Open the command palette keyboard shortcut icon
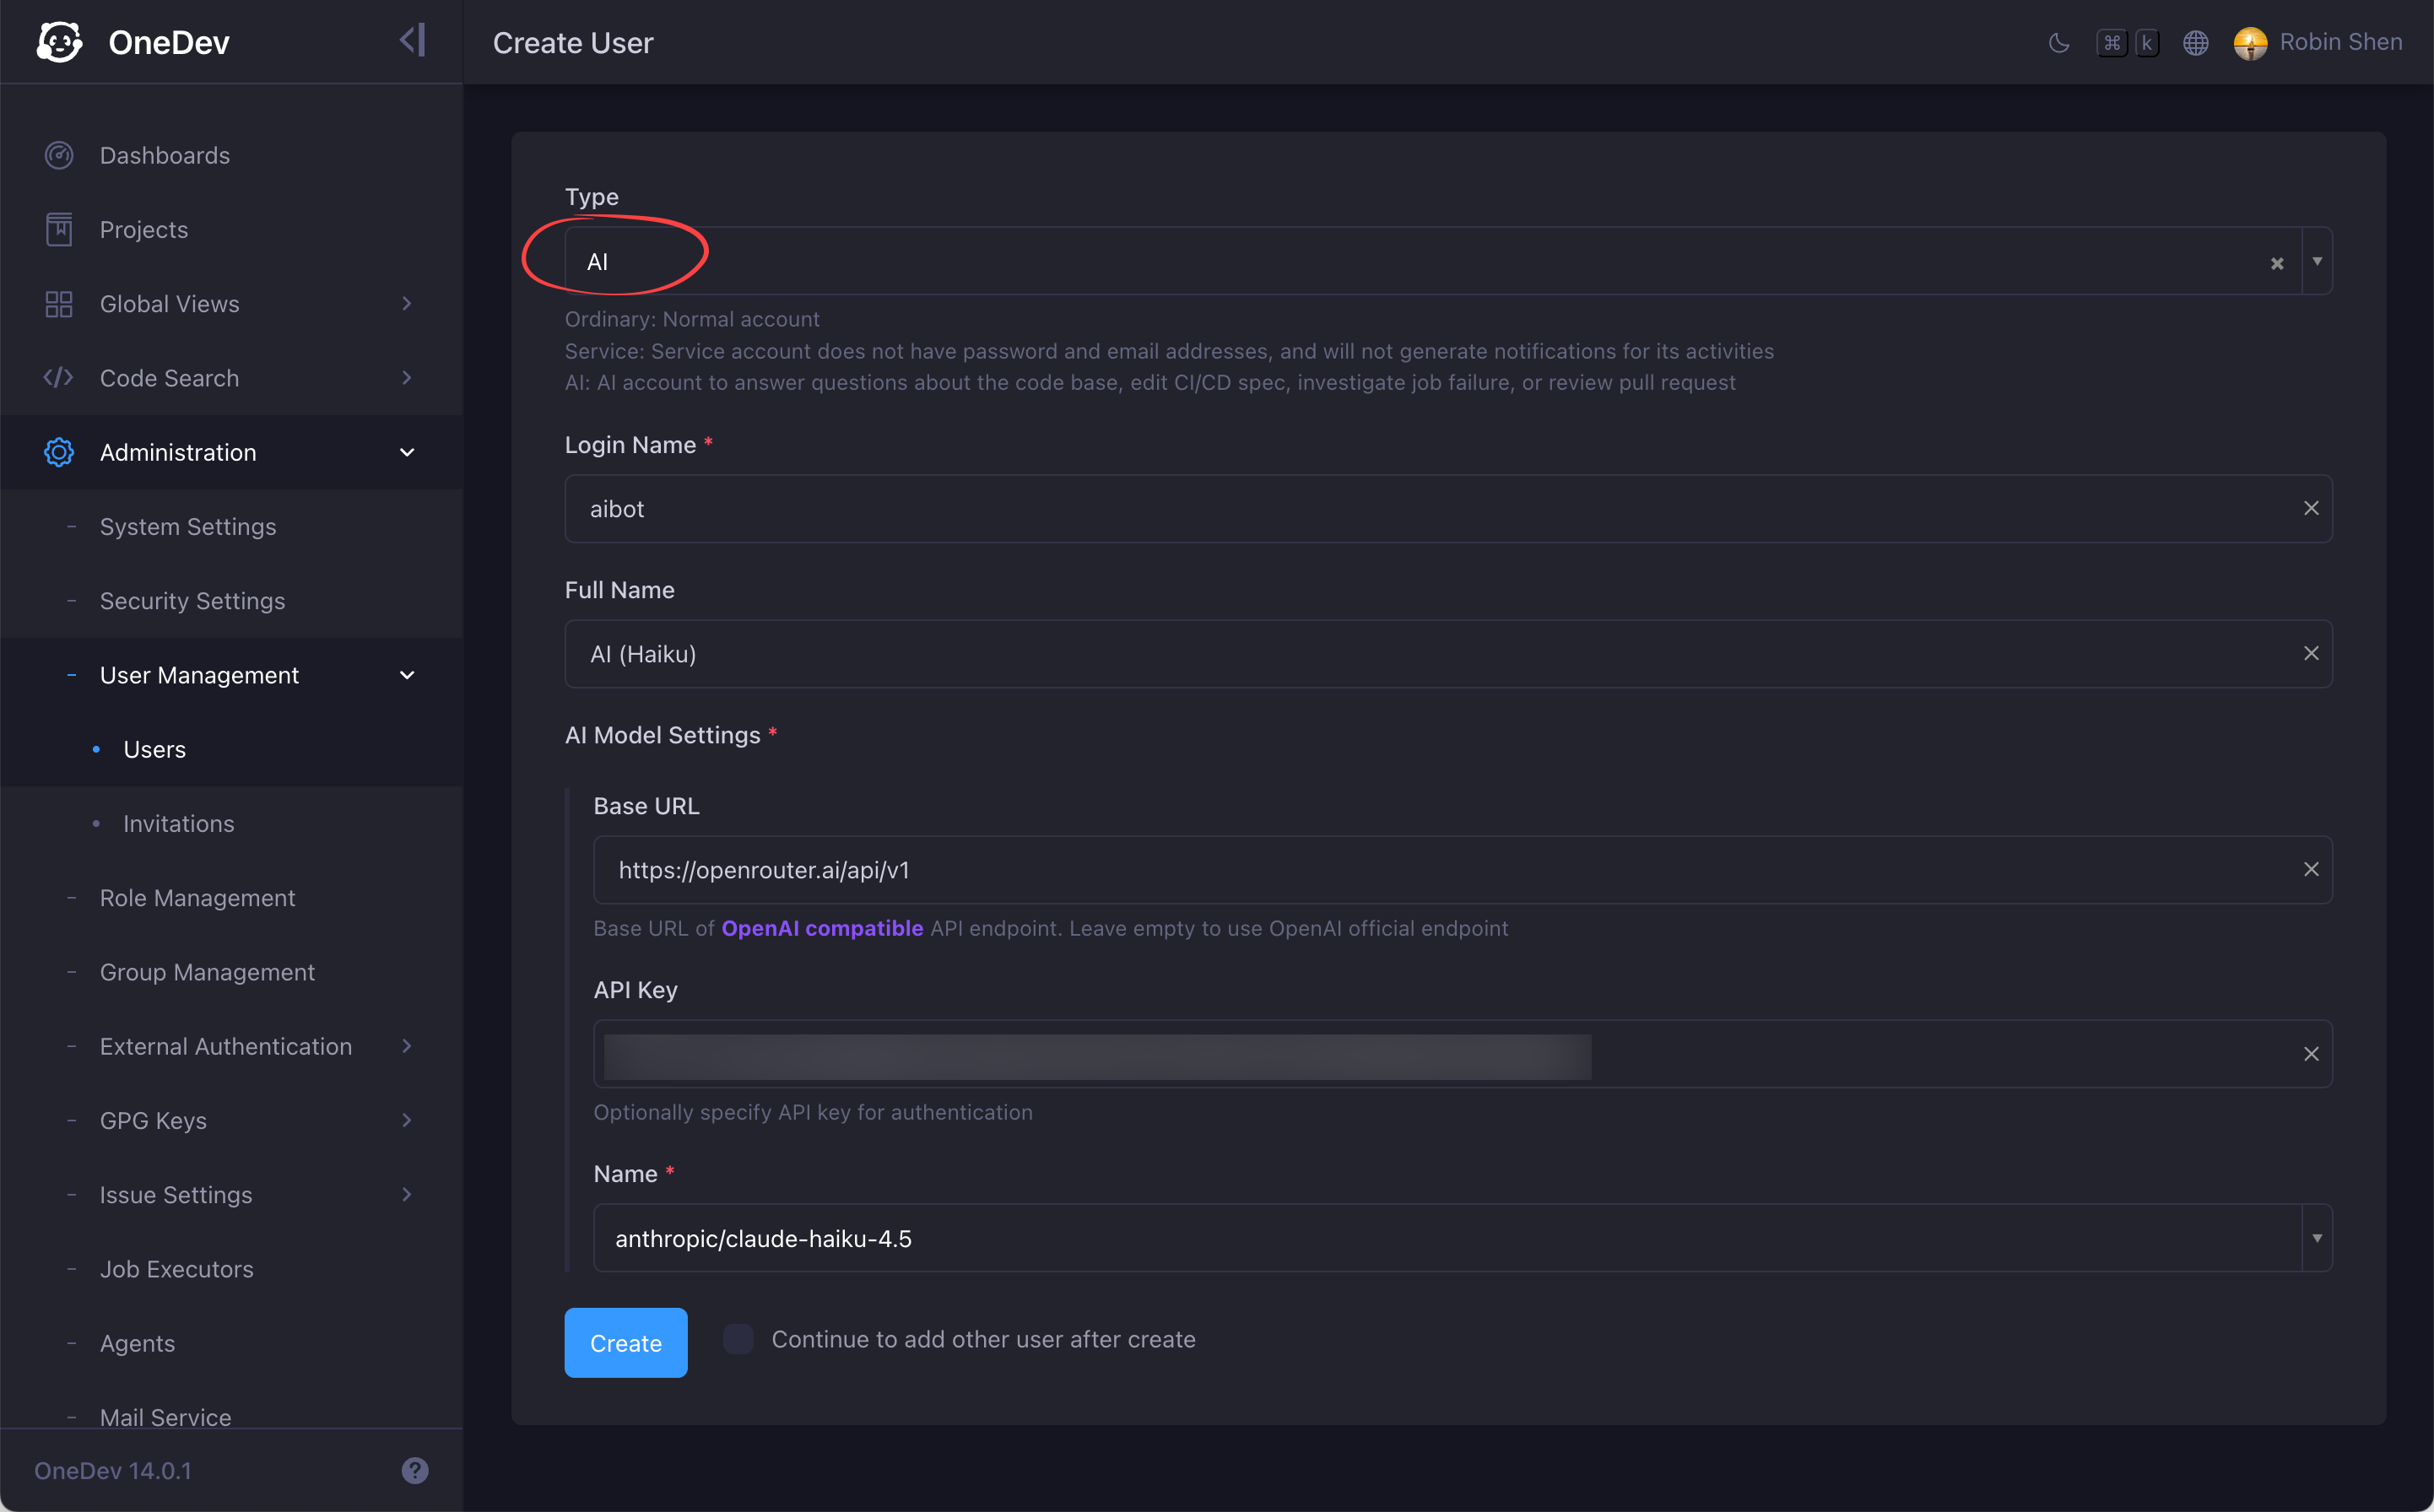The height and width of the screenshot is (1512, 2434). point(2127,42)
